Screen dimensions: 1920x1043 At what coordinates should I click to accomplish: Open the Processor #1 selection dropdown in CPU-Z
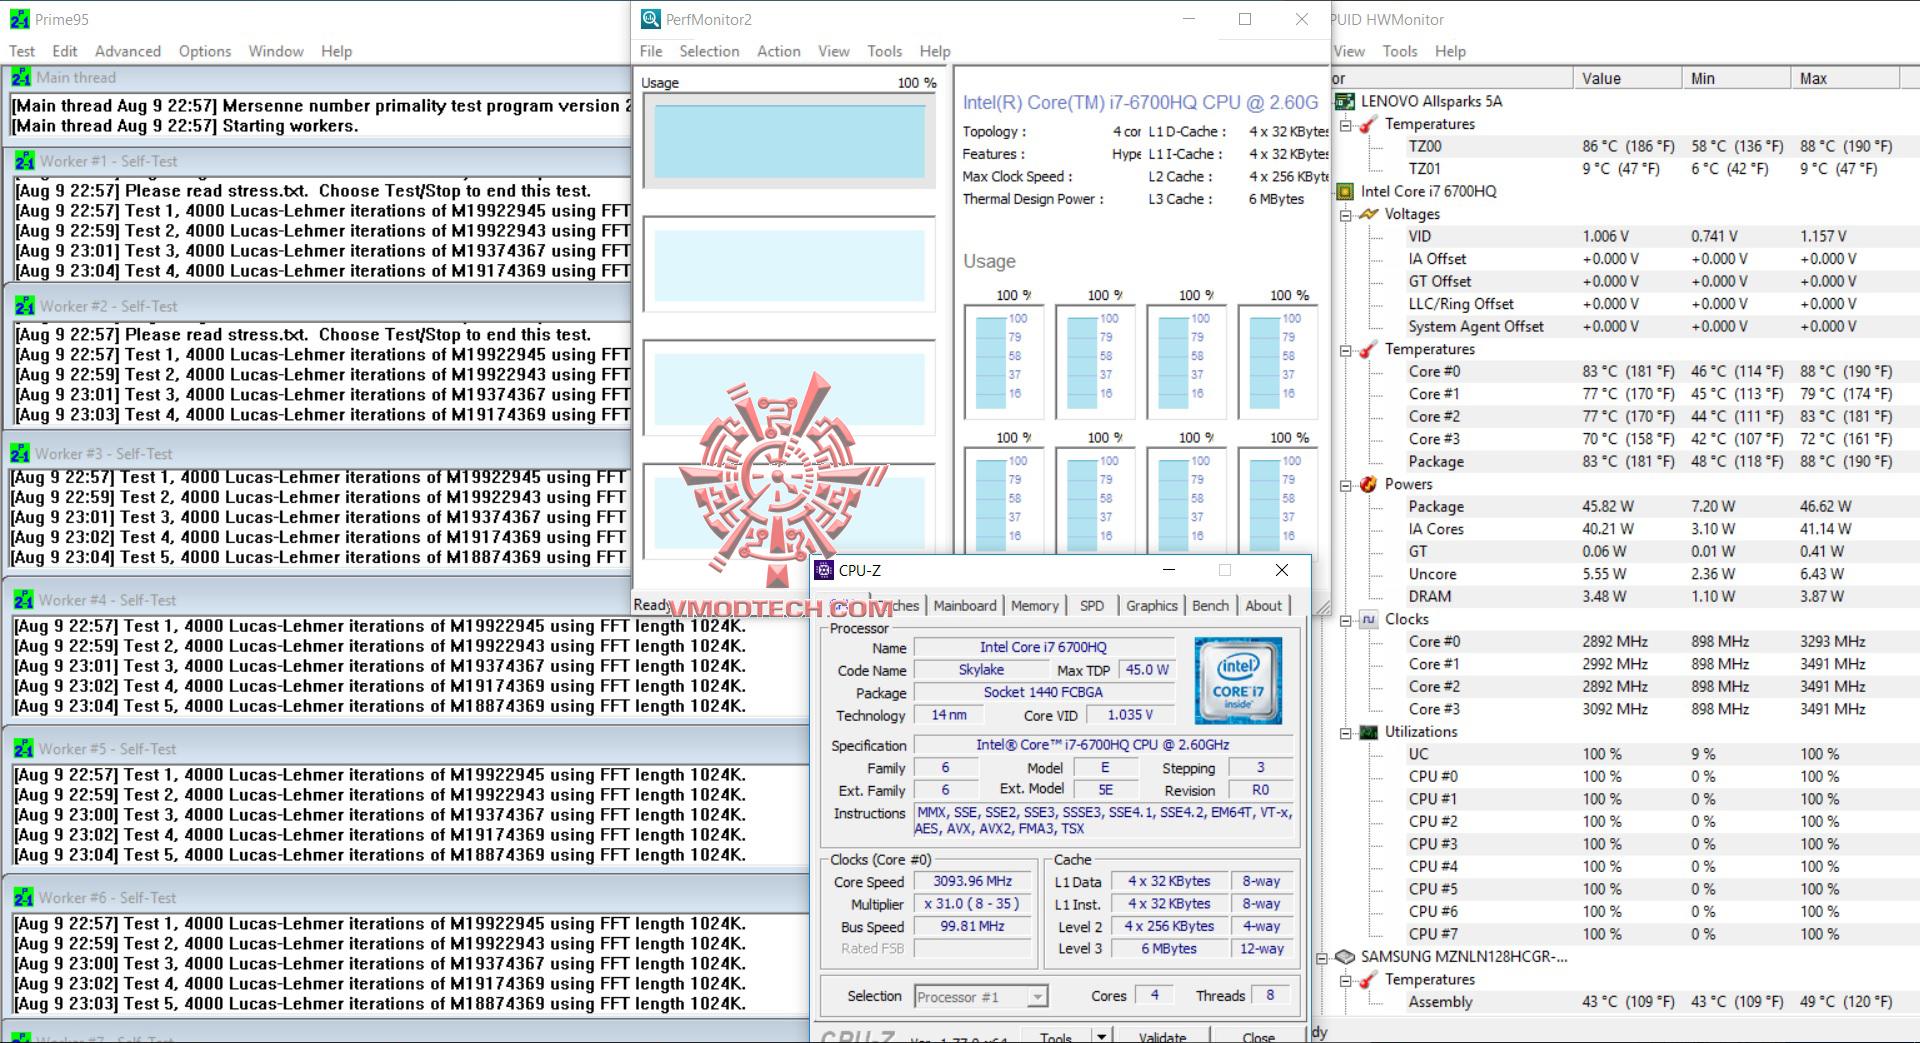click(1037, 997)
